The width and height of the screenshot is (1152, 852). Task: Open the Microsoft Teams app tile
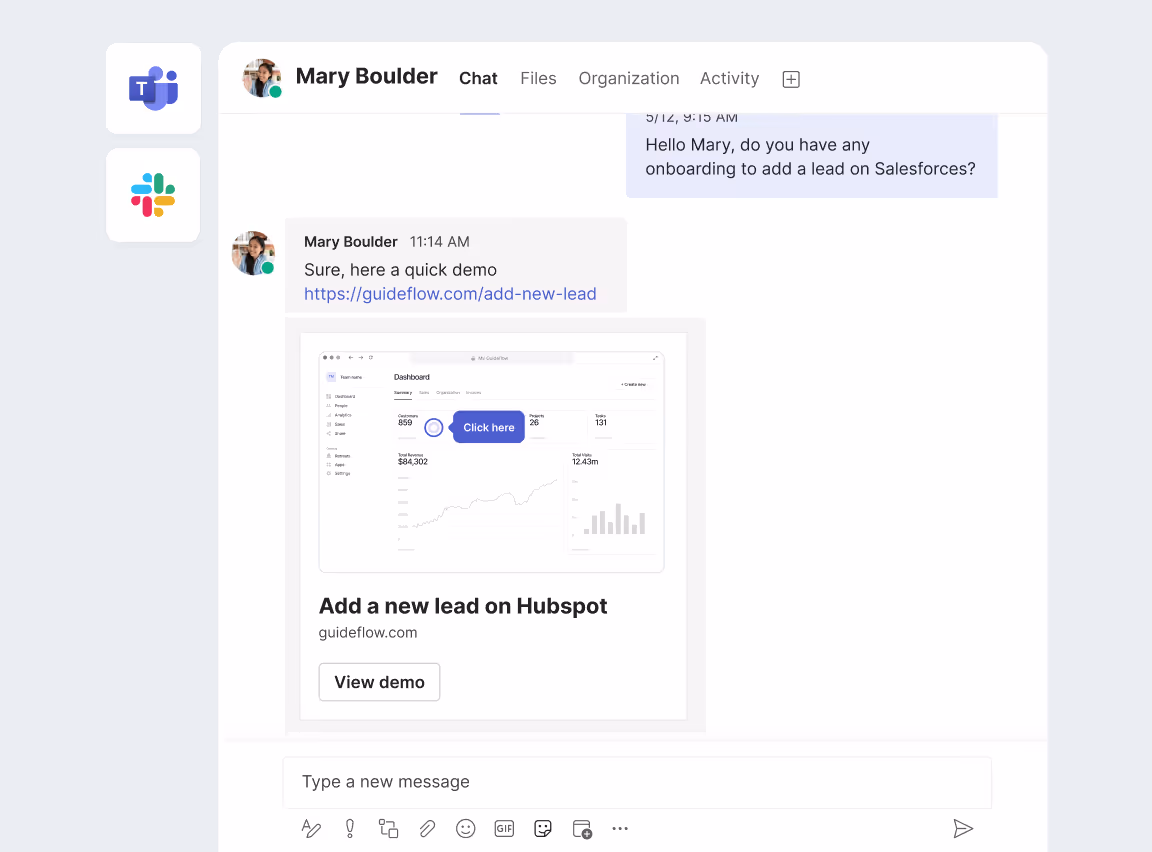pyautogui.click(x=153, y=89)
